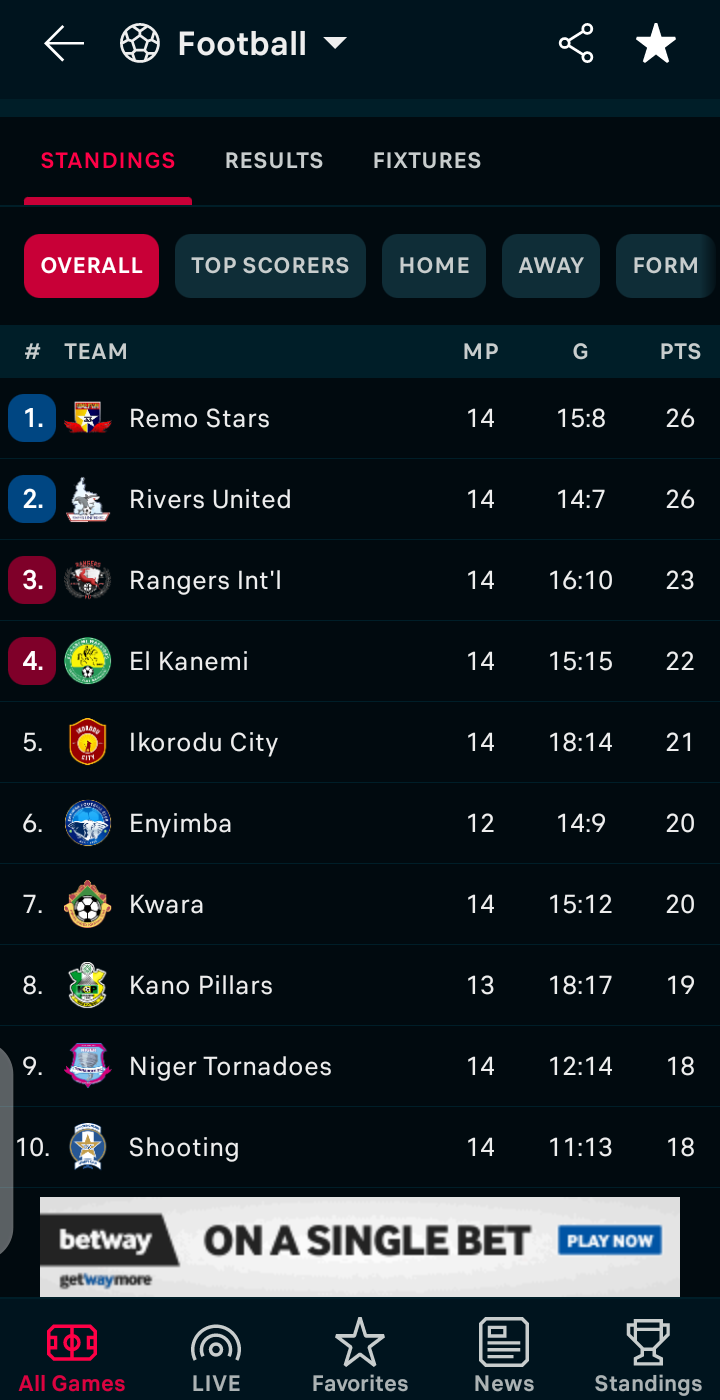Select the Top Scorers filter
The width and height of the screenshot is (720, 1400).
click(x=270, y=266)
